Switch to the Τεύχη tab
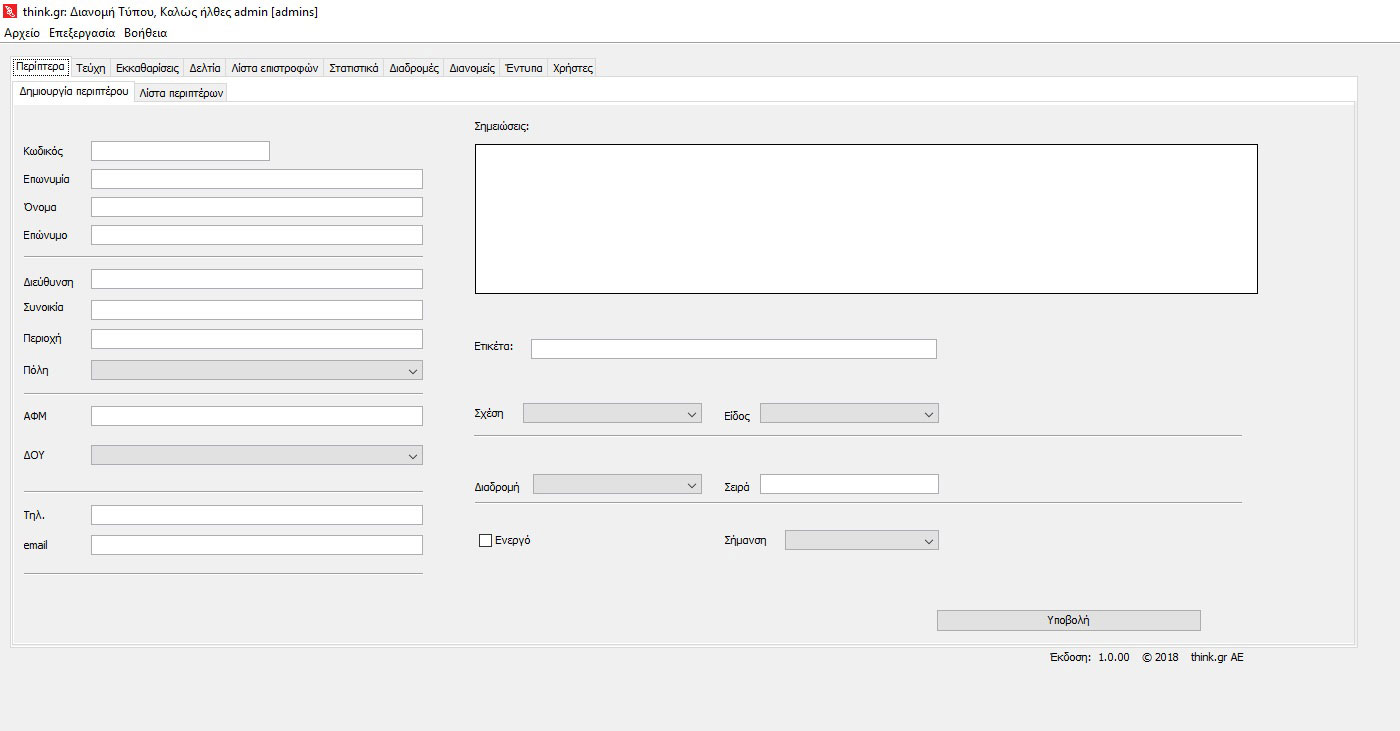The width and height of the screenshot is (1400, 731). (90, 68)
